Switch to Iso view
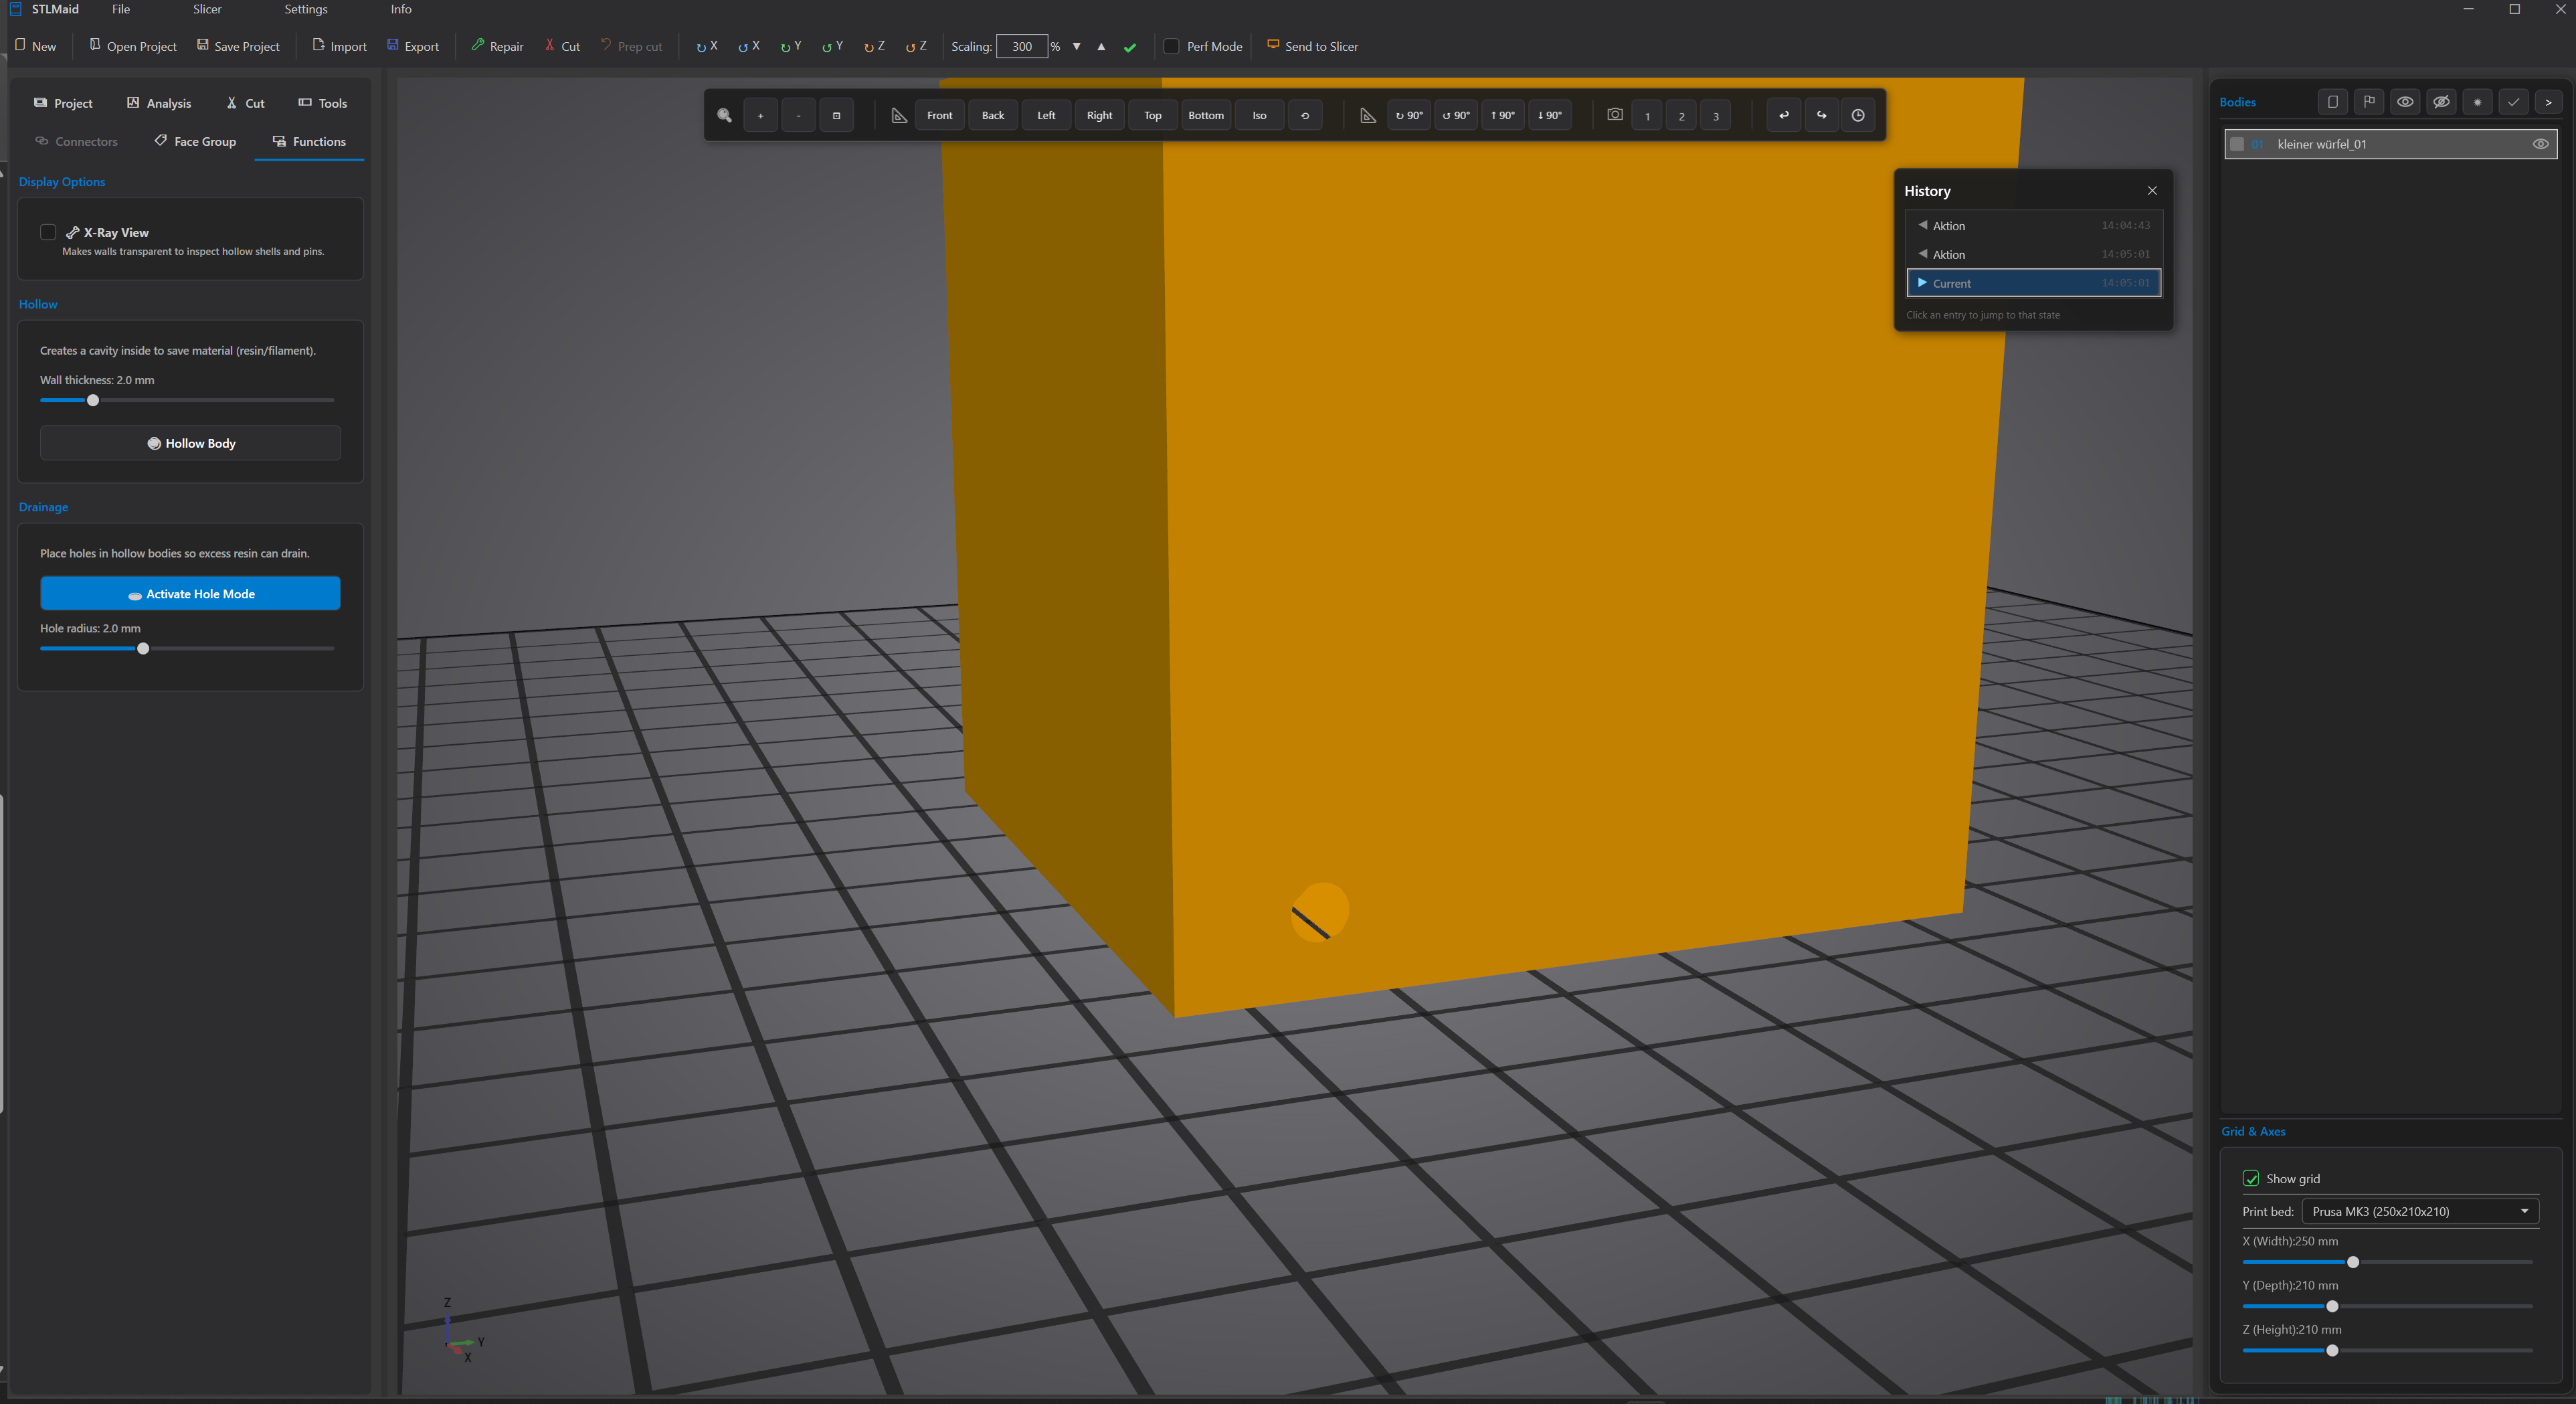This screenshot has height=1404, width=2576. pos(1259,115)
